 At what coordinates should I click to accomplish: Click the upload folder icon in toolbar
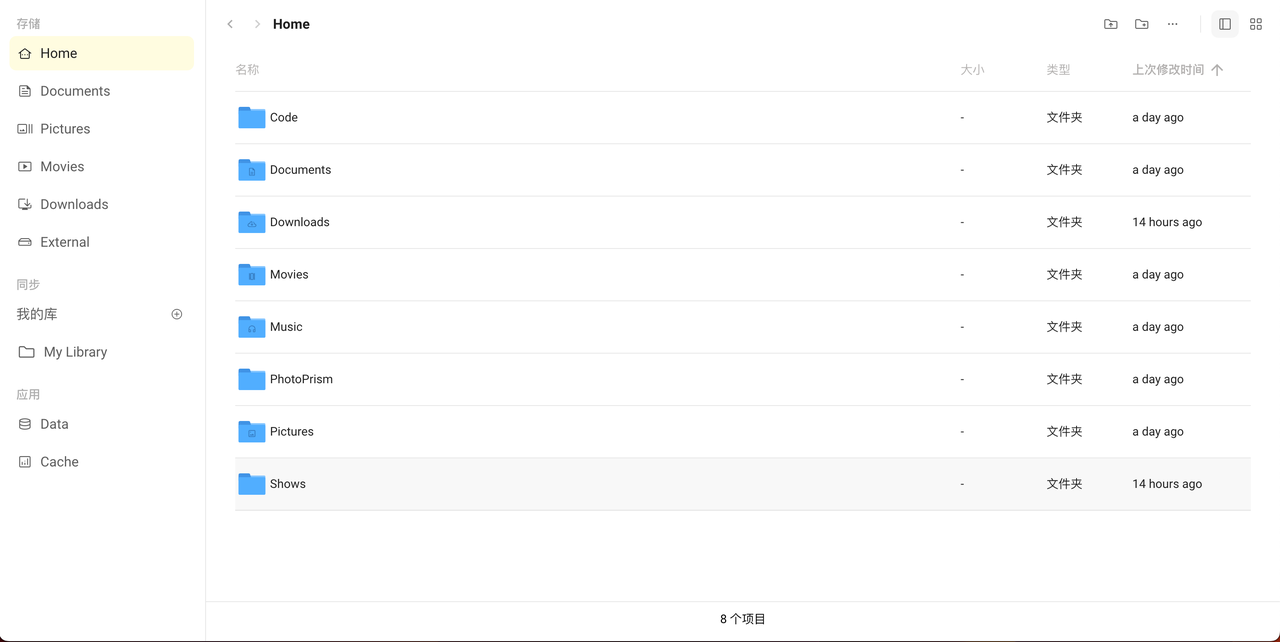(x=1110, y=24)
